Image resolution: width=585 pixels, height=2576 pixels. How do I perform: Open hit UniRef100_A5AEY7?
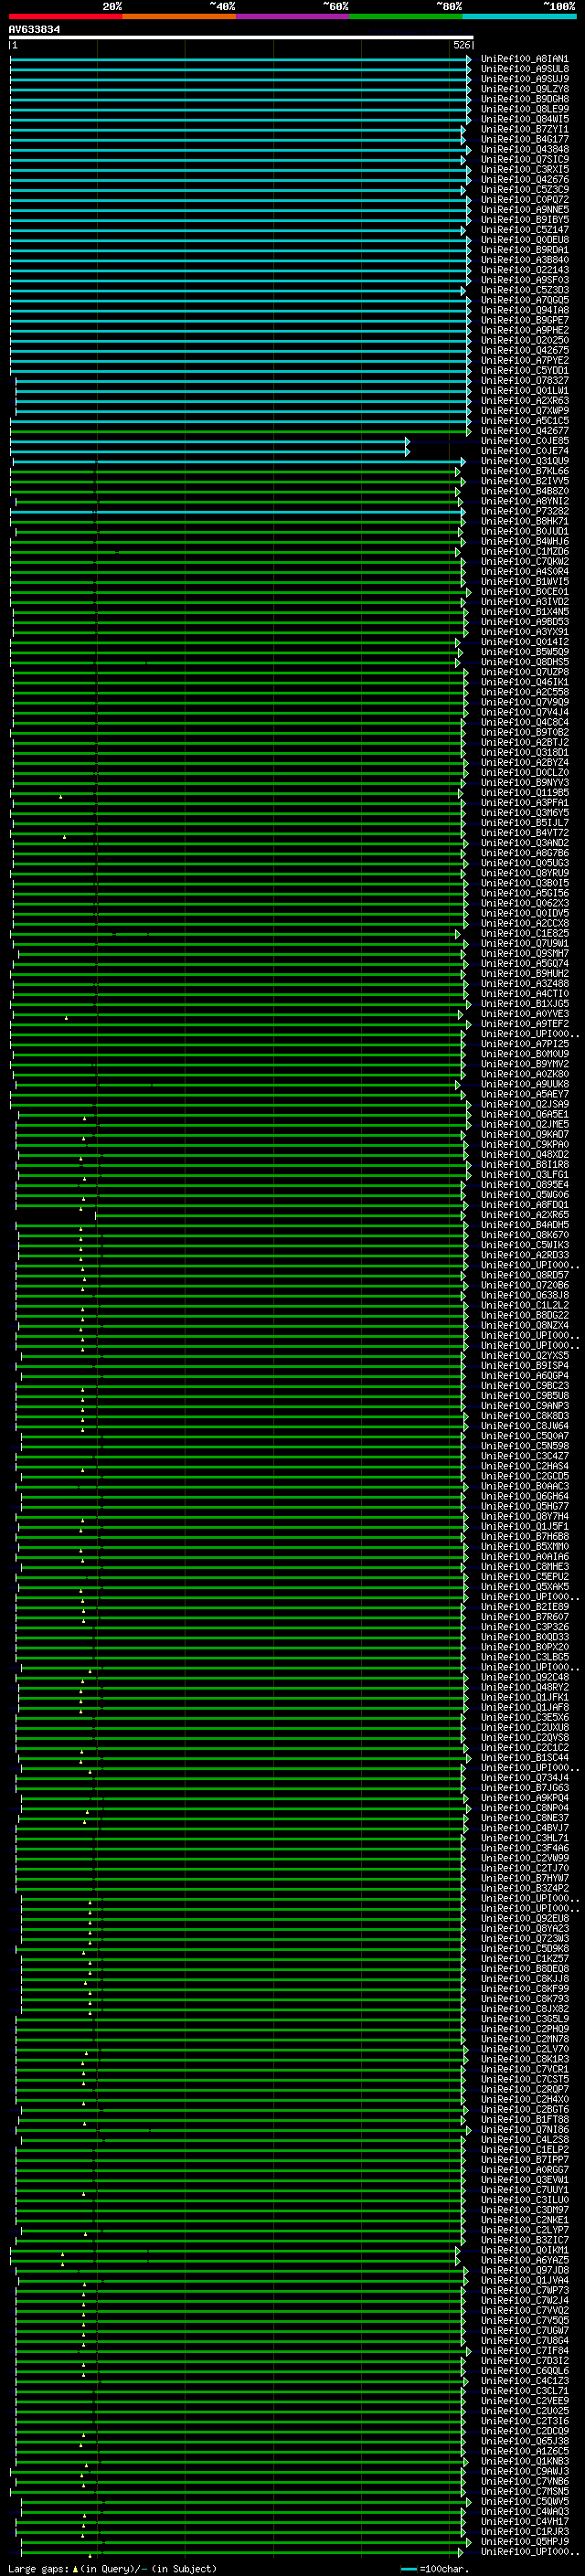(524, 1094)
